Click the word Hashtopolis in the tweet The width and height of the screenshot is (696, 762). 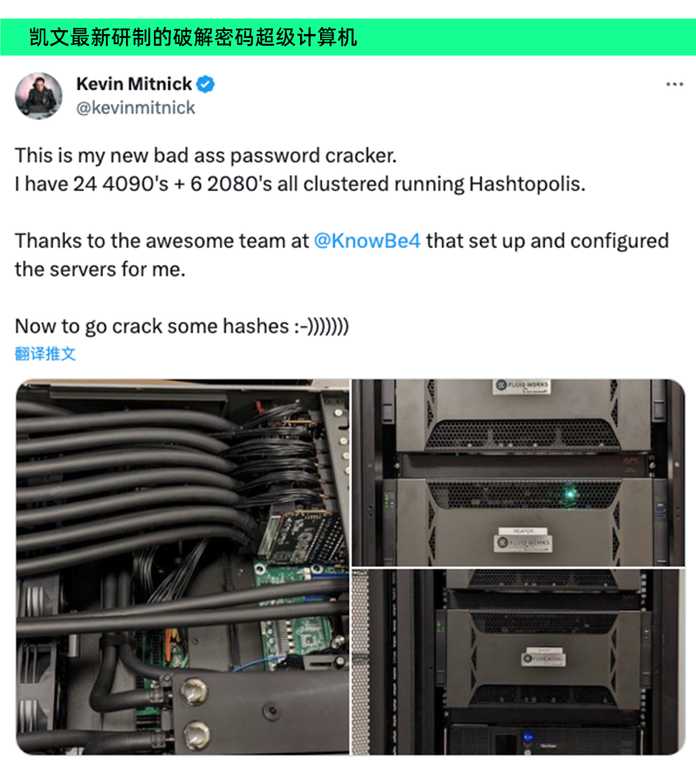click(527, 184)
